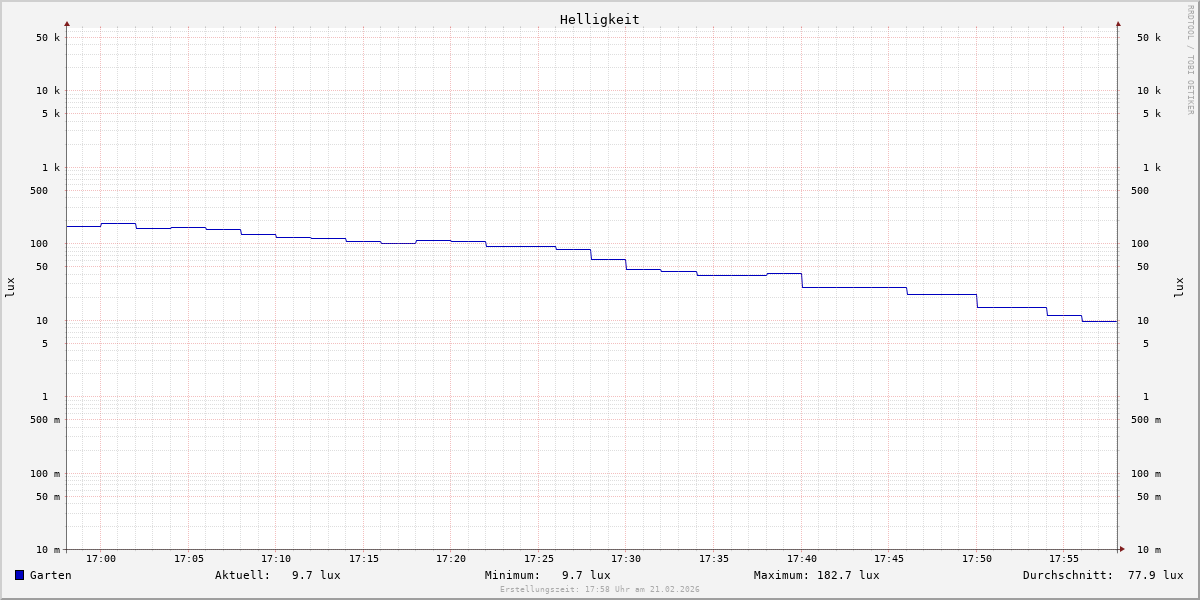This screenshot has width=1200, height=600.
Task: Select the 'Garten' legend label
Action: click(51, 575)
